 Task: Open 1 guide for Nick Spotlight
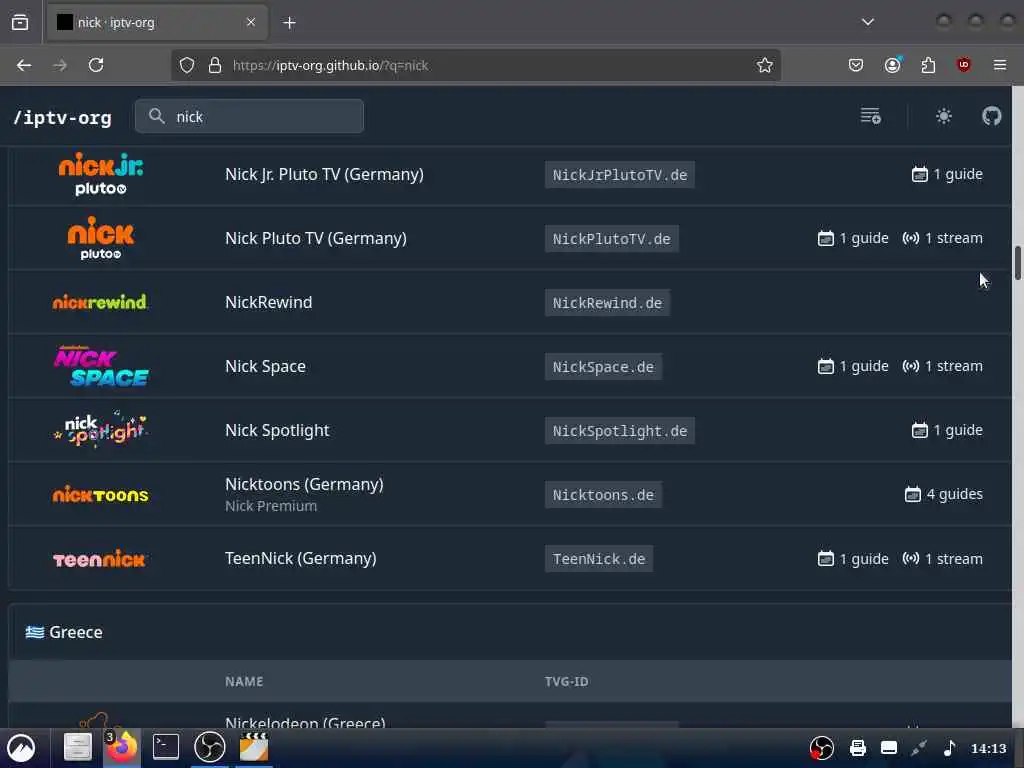click(947, 430)
